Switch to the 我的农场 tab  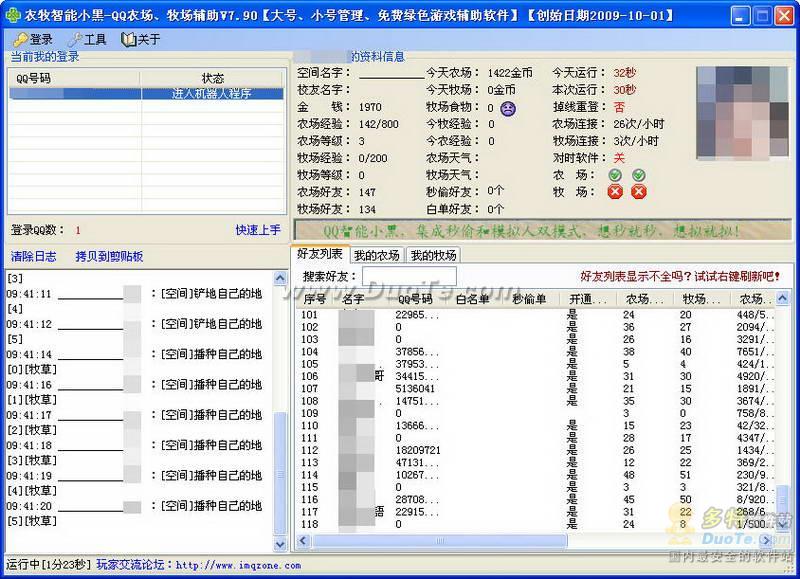click(x=376, y=255)
